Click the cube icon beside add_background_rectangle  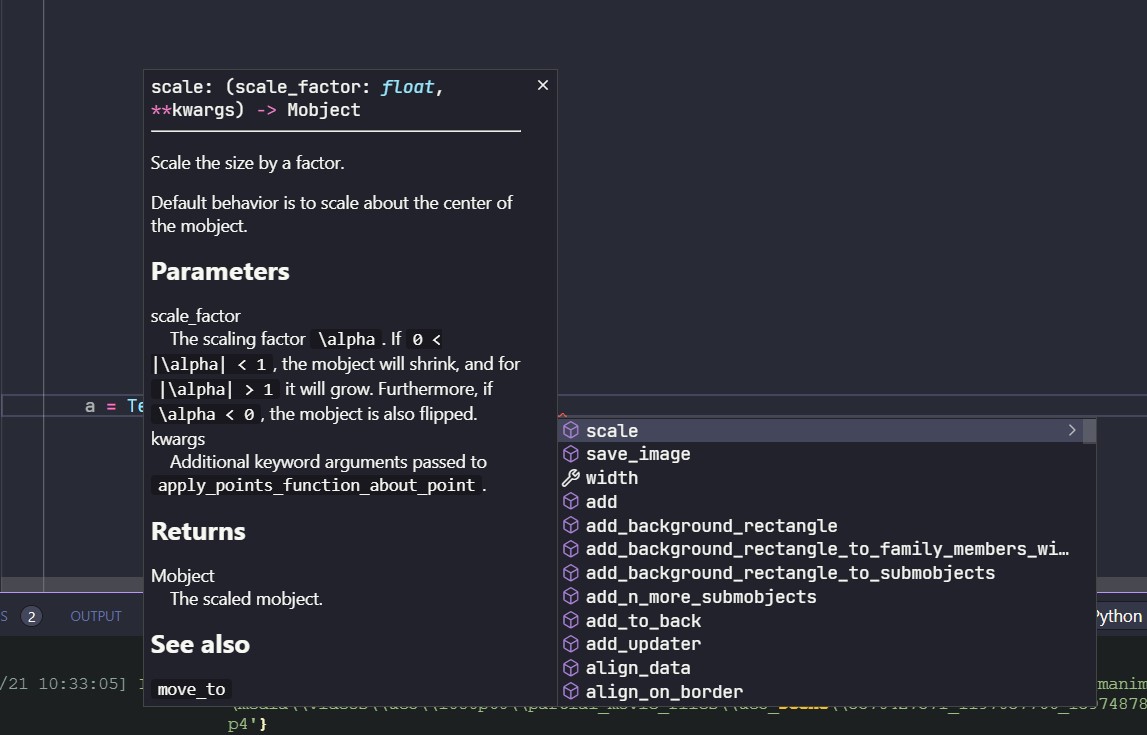(571, 526)
